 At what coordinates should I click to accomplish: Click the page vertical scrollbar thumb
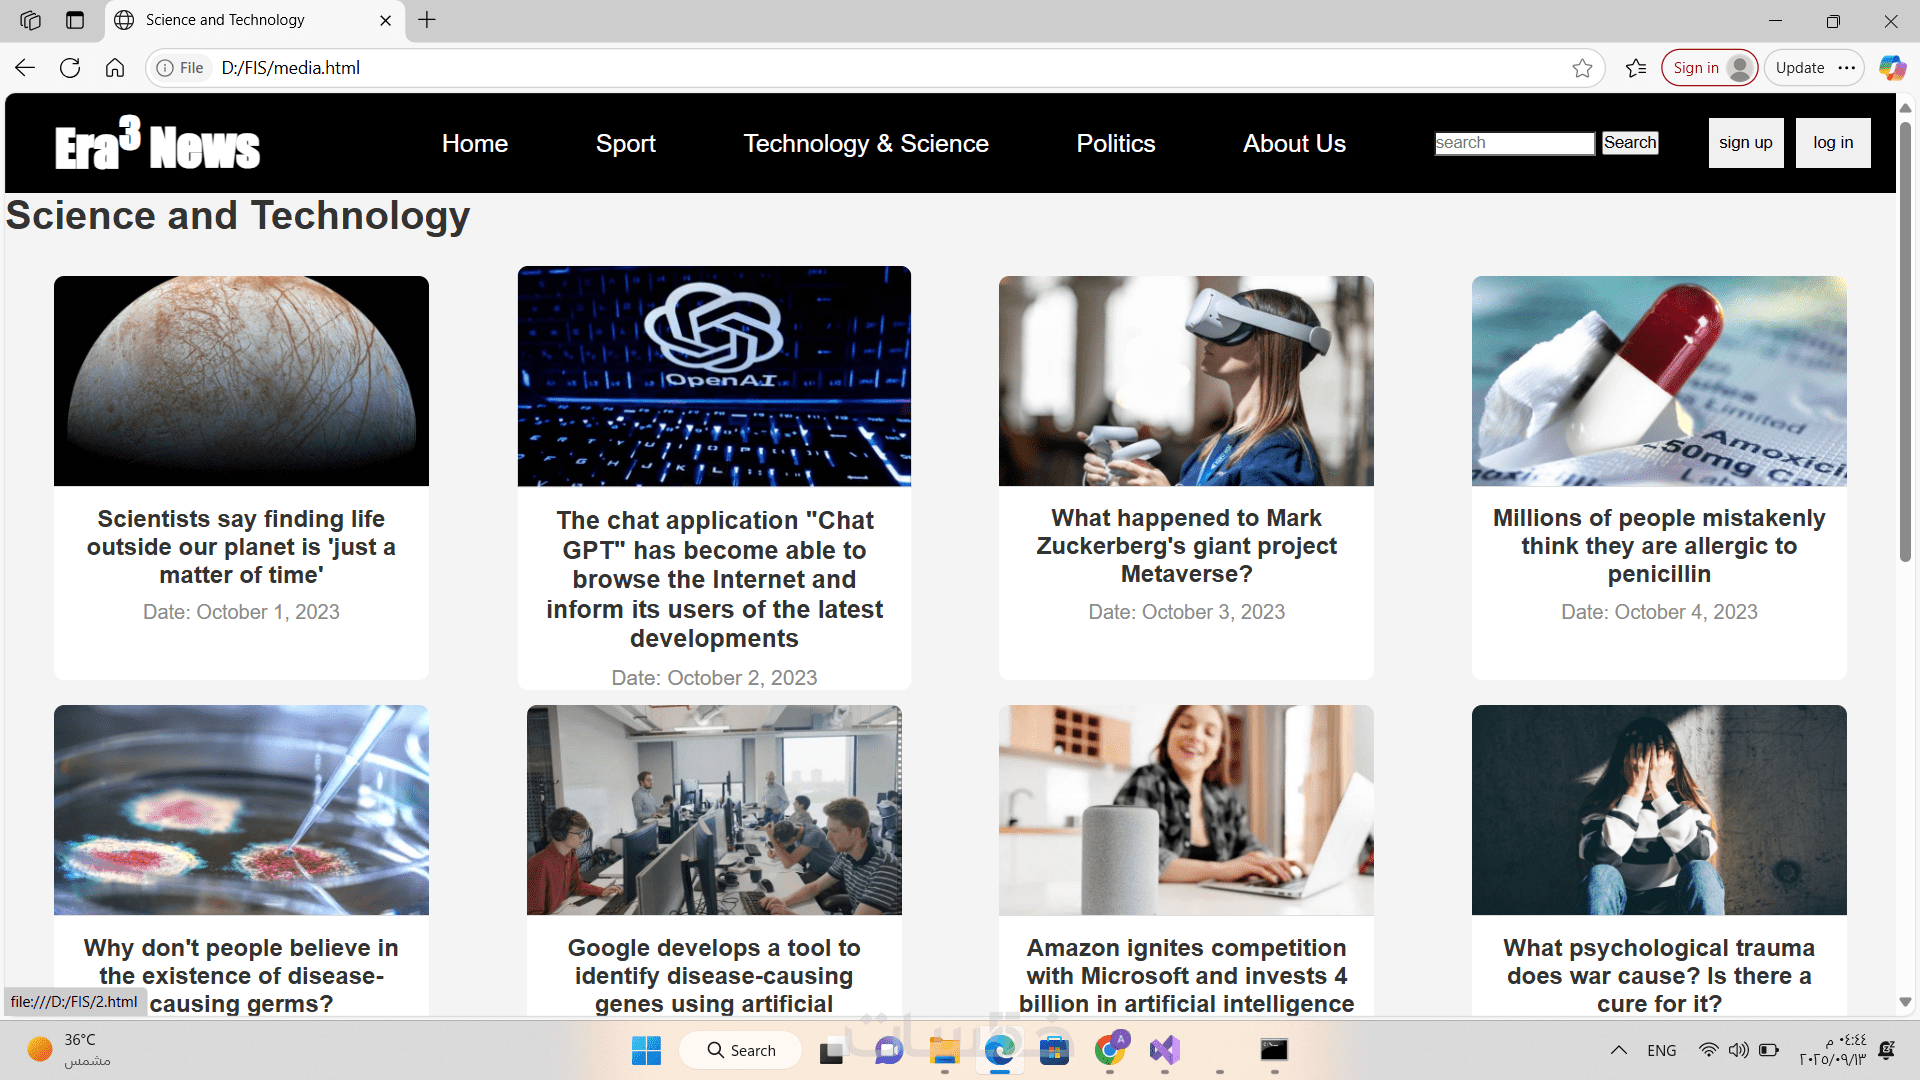pyautogui.click(x=1905, y=340)
